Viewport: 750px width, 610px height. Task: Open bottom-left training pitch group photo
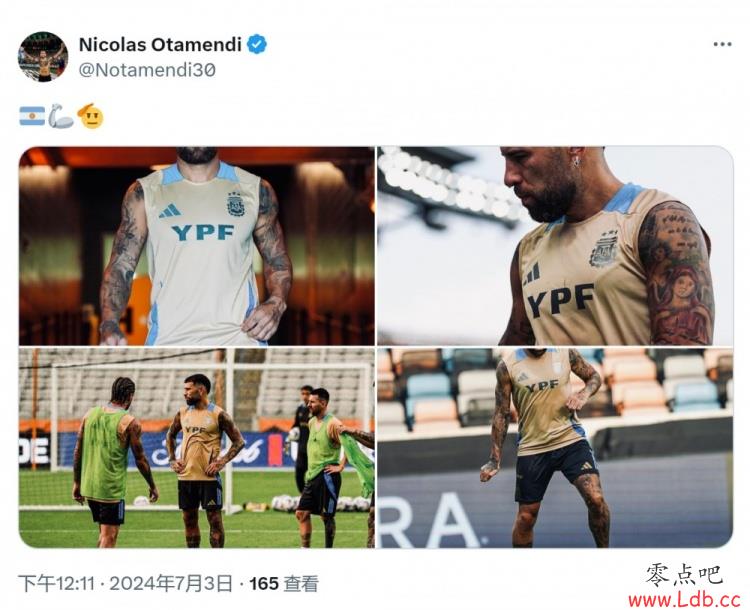[x=197, y=448]
